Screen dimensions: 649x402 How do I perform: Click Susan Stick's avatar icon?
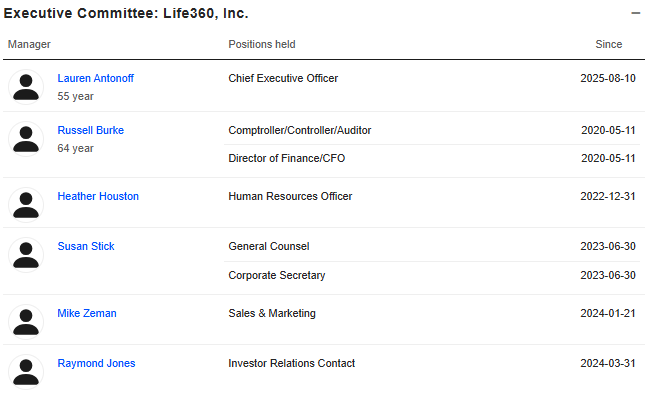(26, 255)
